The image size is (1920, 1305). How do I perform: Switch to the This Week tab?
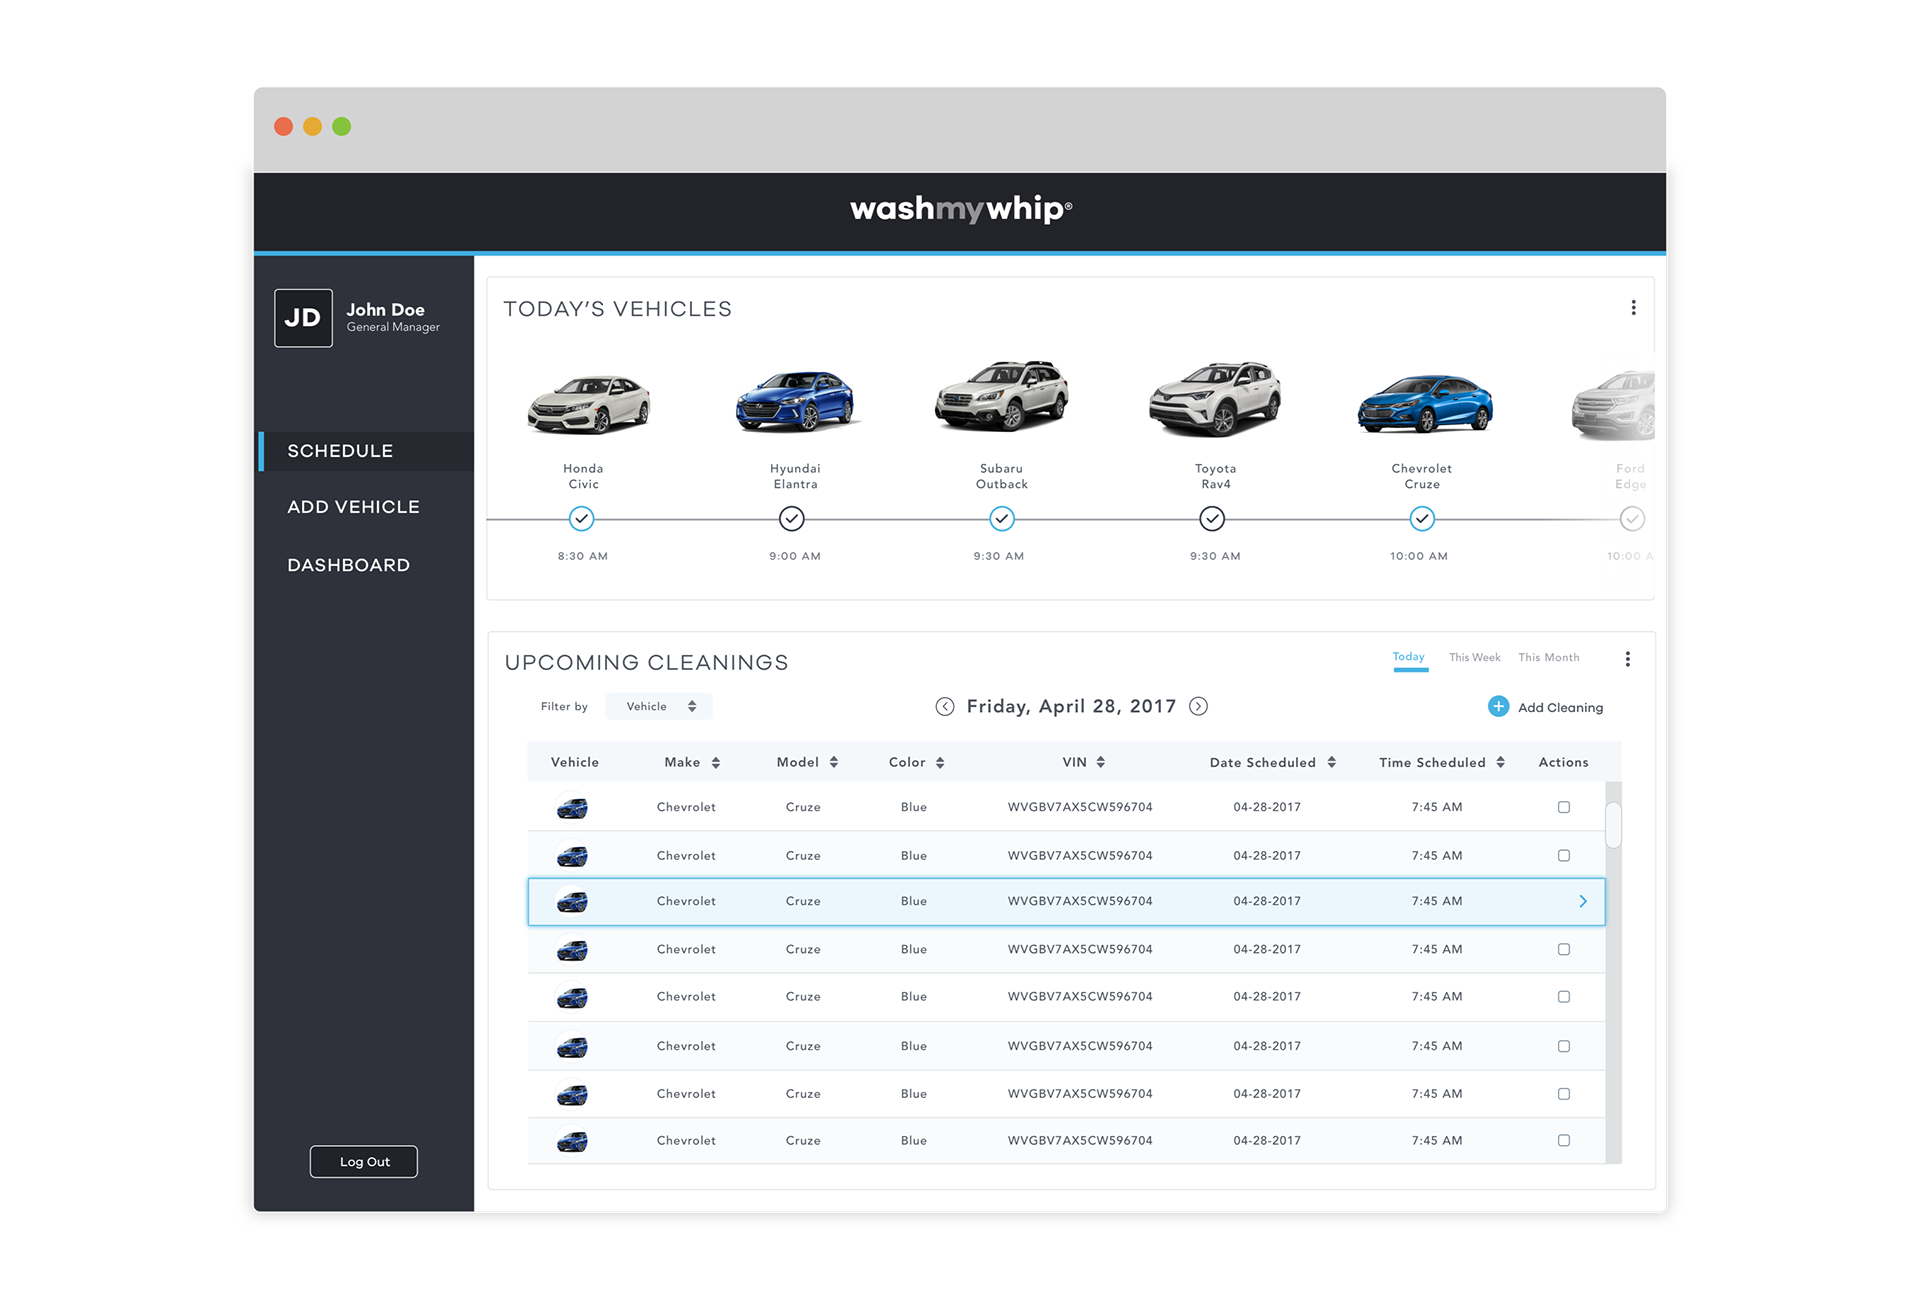[1474, 658]
